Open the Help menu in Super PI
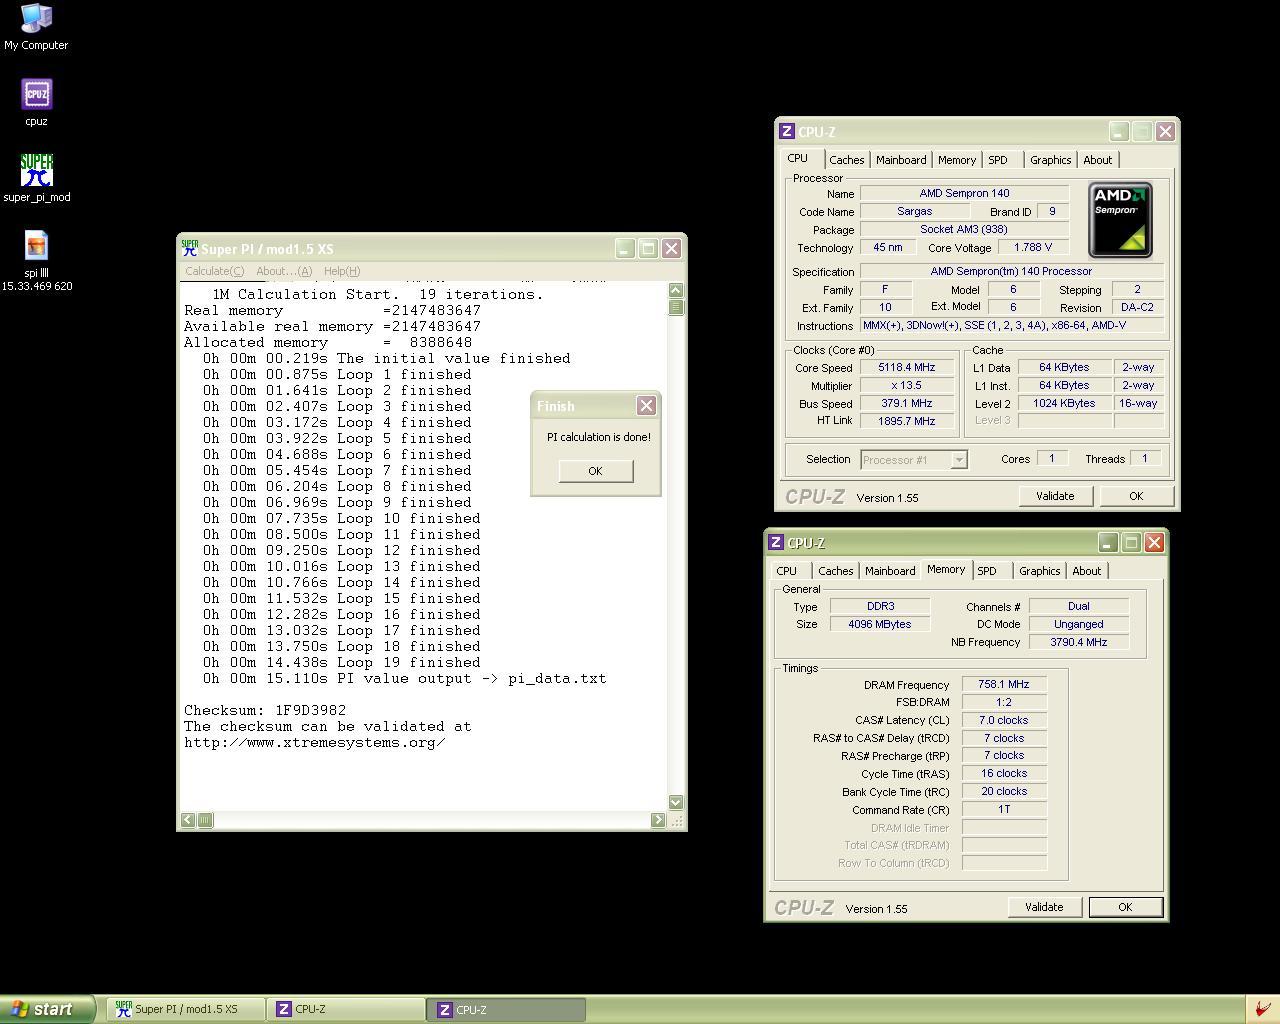Image resolution: width=1280 pixels, height=1024 pixels. click(x=342, y=271)
